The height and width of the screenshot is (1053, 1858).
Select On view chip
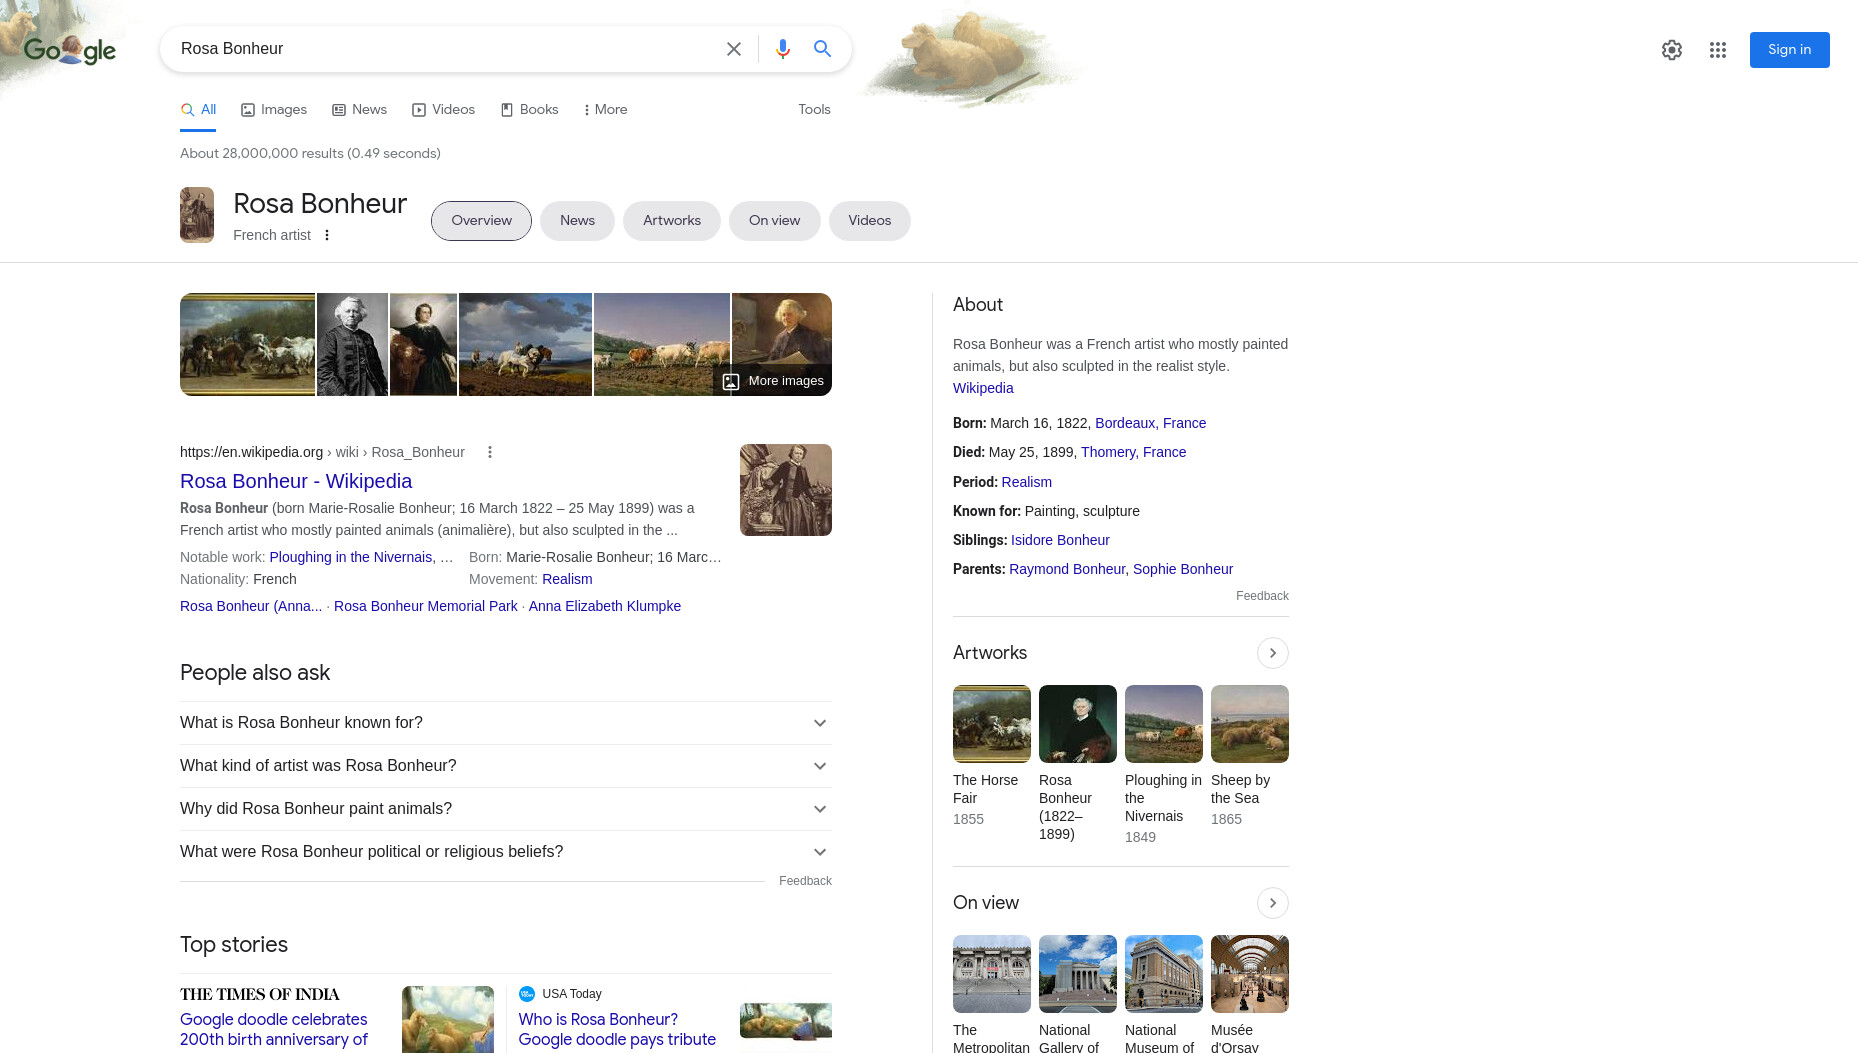coord(775,221)
